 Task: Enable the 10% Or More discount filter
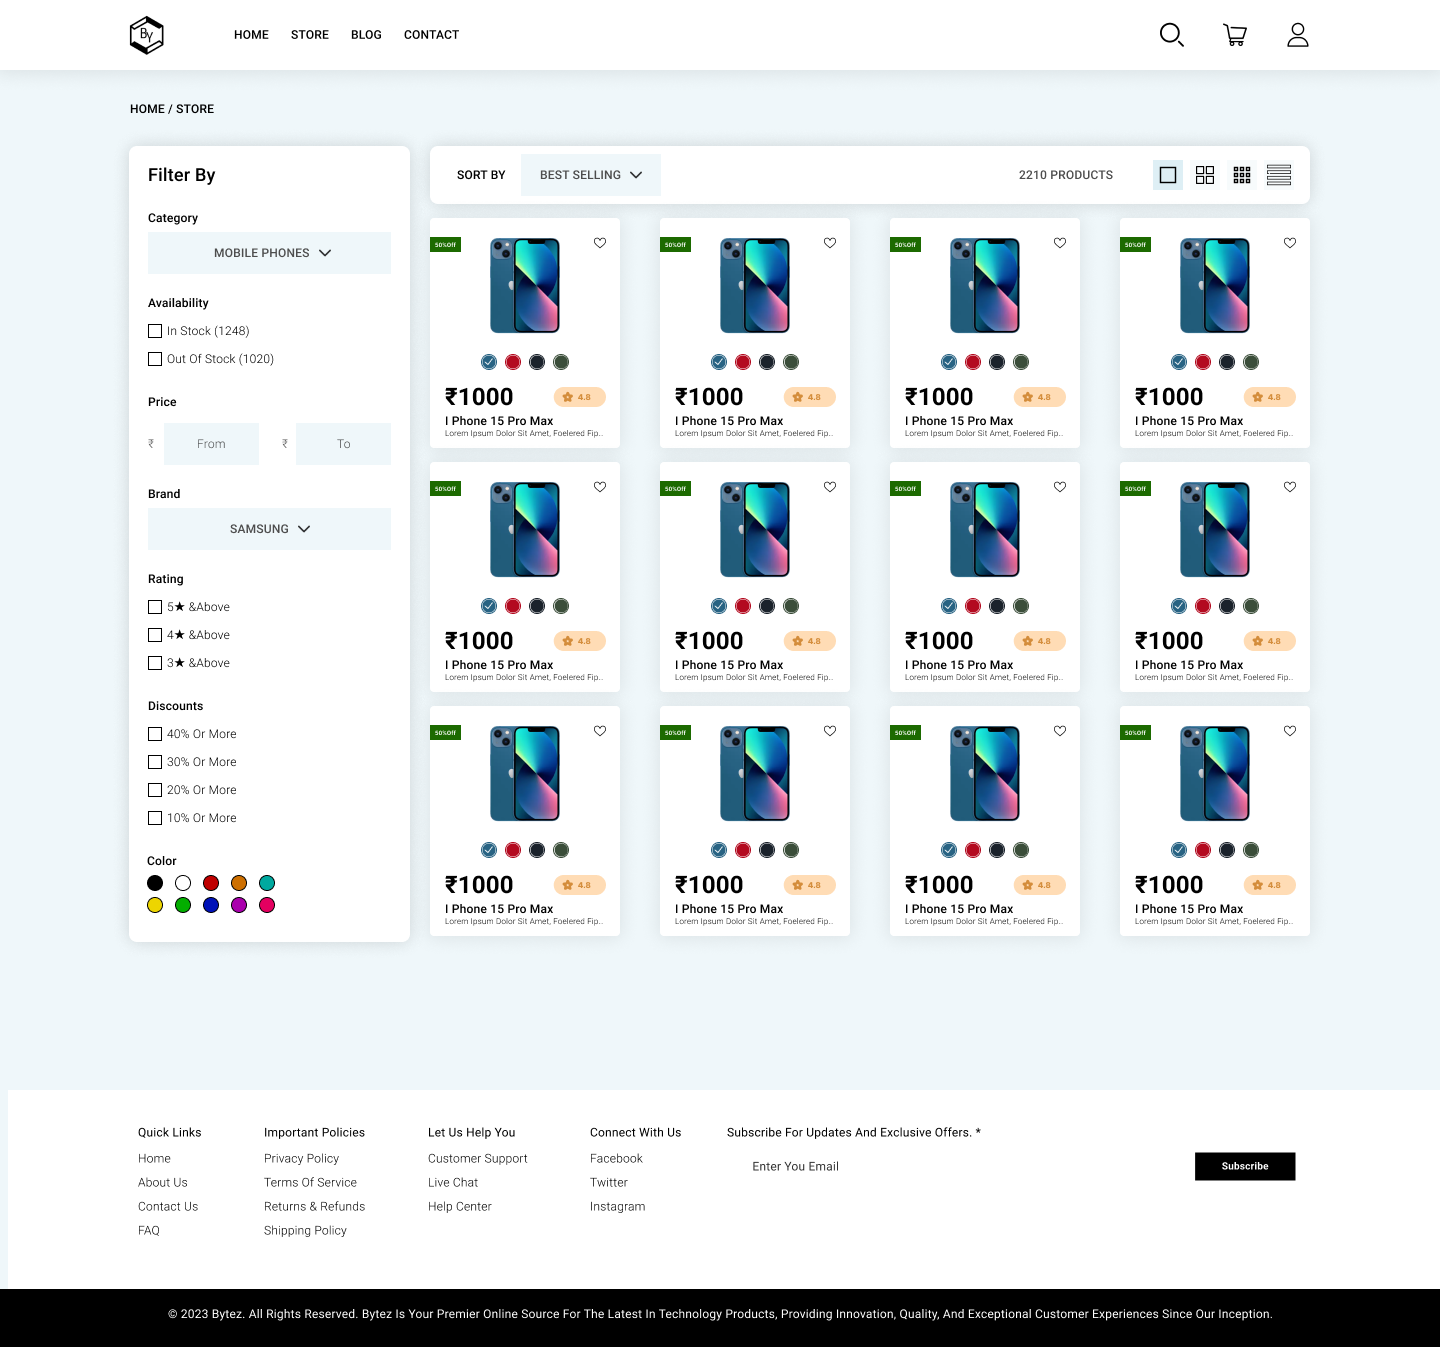point(155,818)
